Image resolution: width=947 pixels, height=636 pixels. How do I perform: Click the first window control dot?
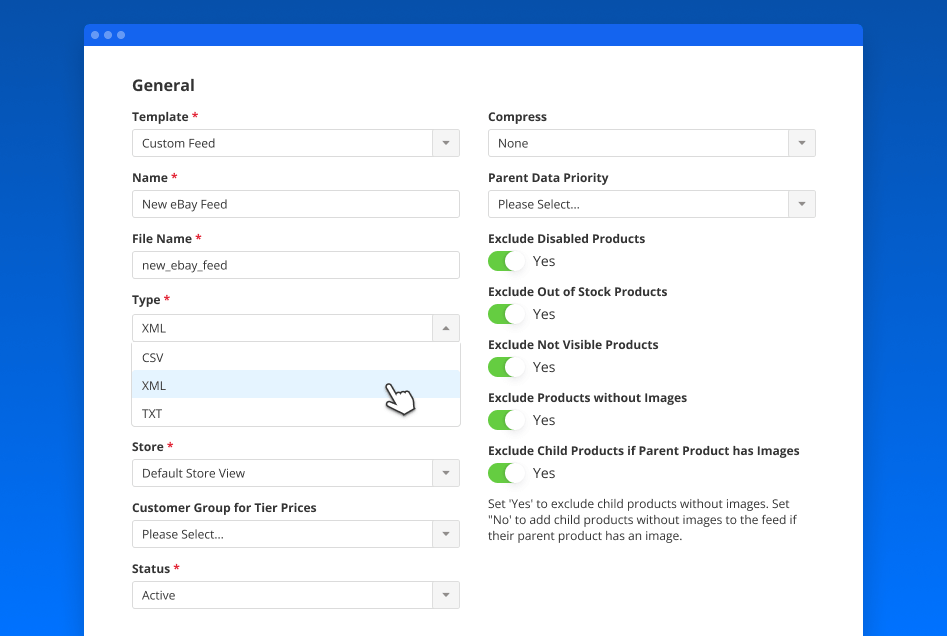(95, 34)
